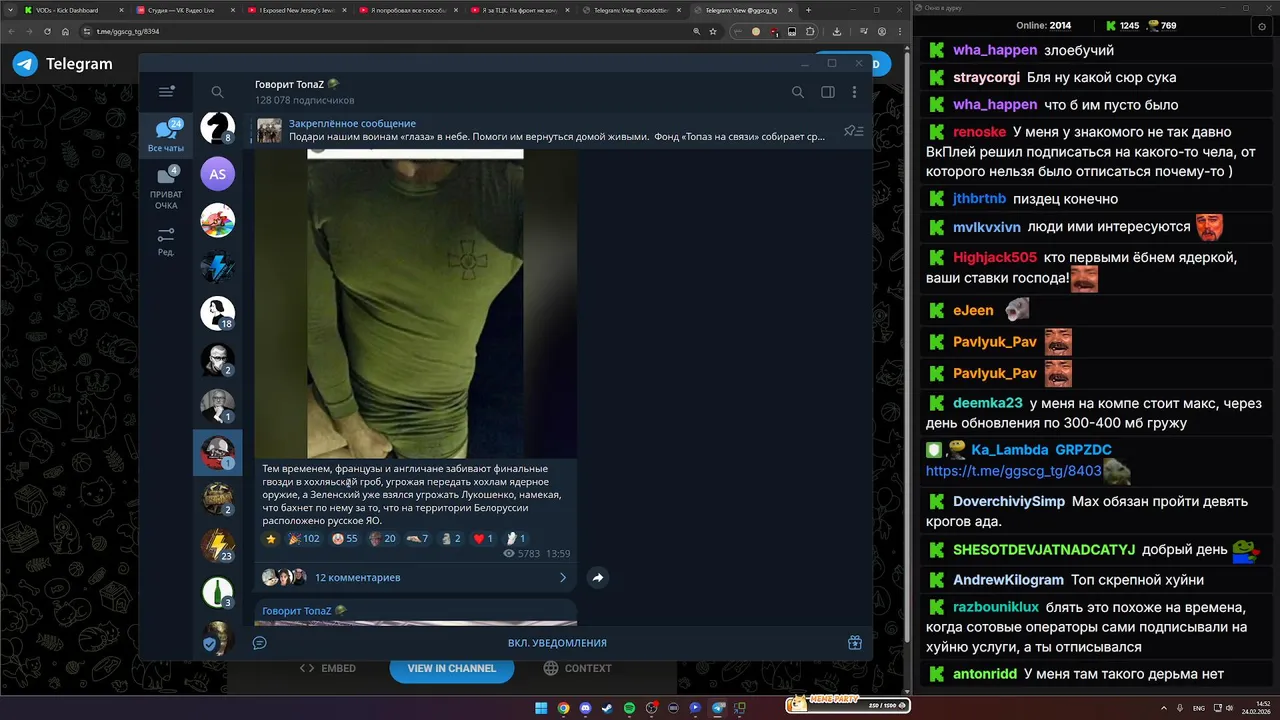
Task: Open the chat with badge 8
Action: [x=218, y=127]
